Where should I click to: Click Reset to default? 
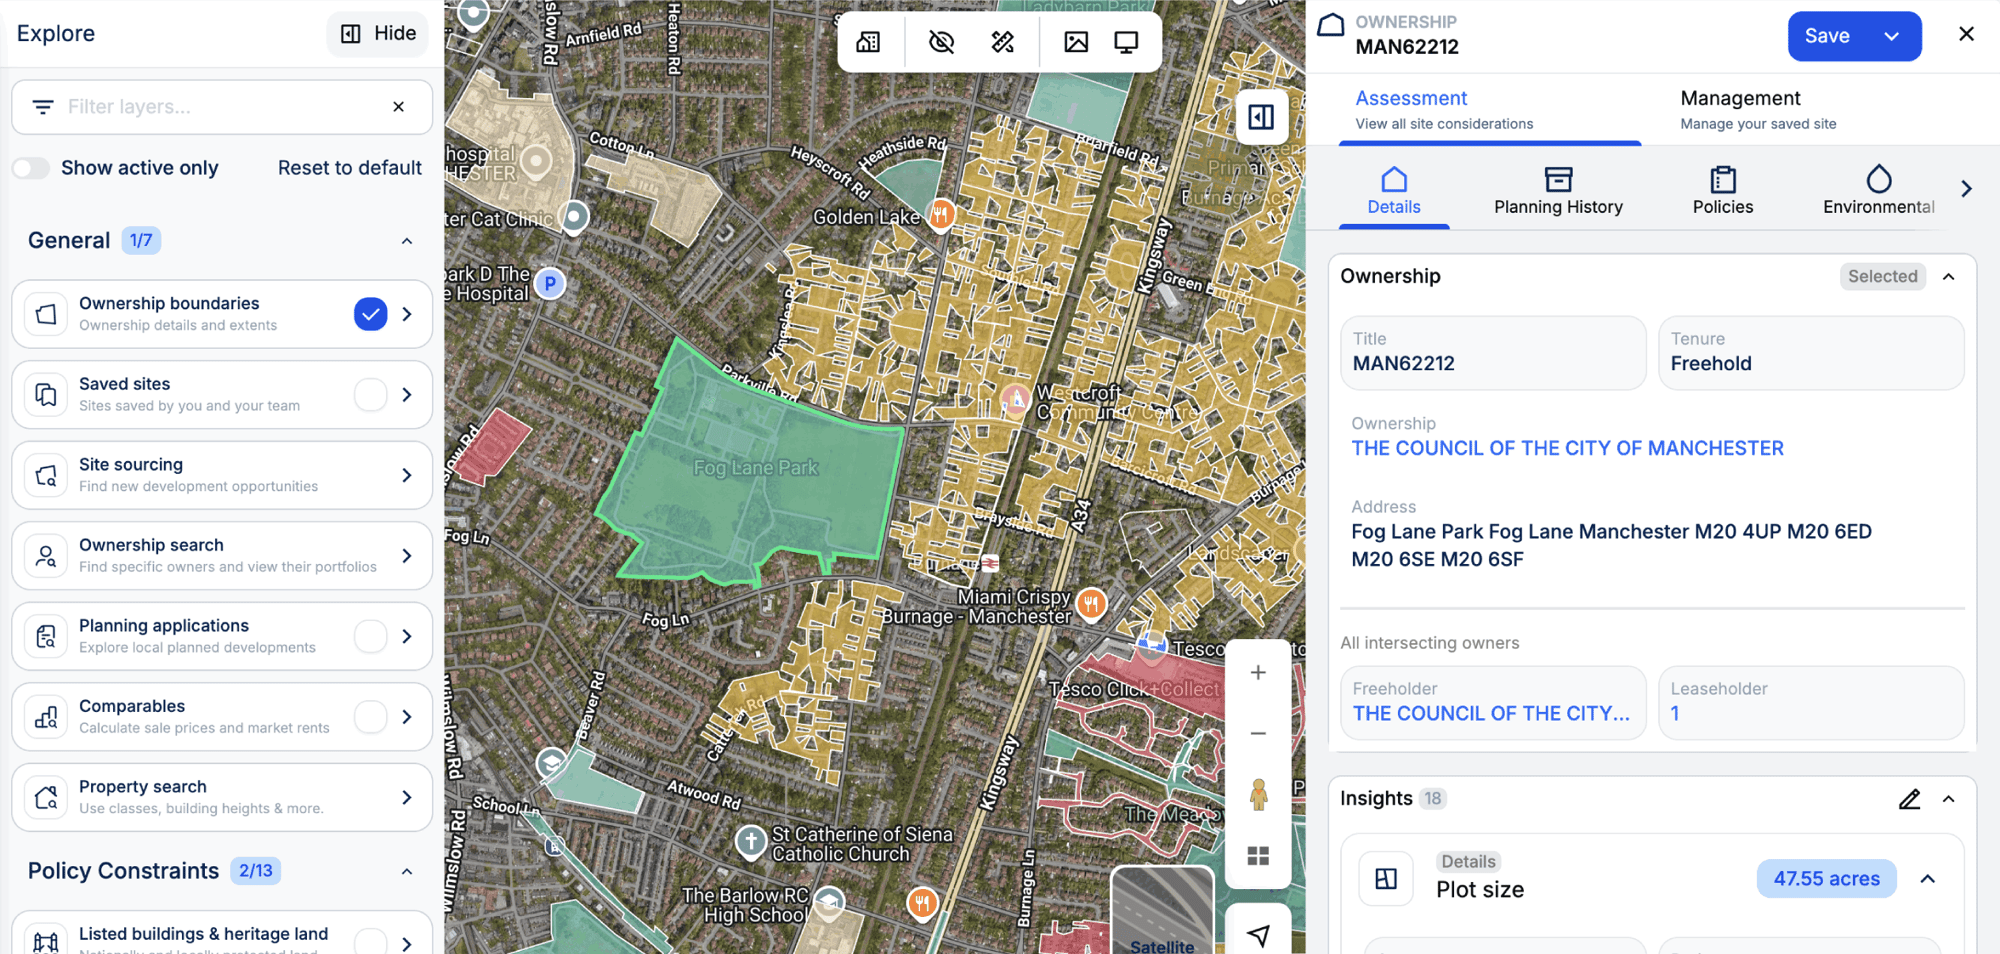pos(349,168)
